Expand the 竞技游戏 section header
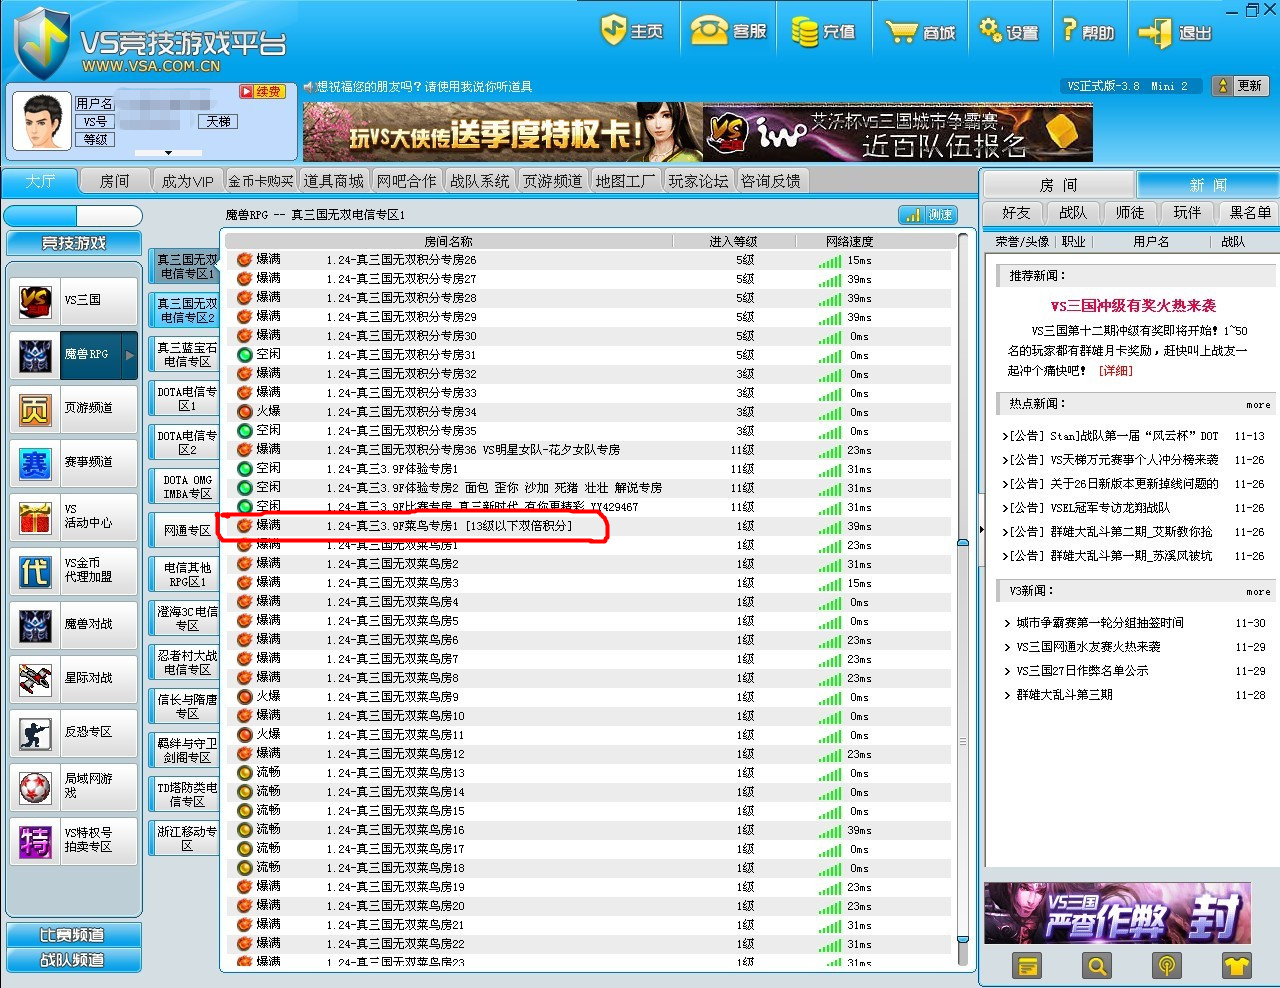The height and width of the screenshot is (988, 1280). 73,243
